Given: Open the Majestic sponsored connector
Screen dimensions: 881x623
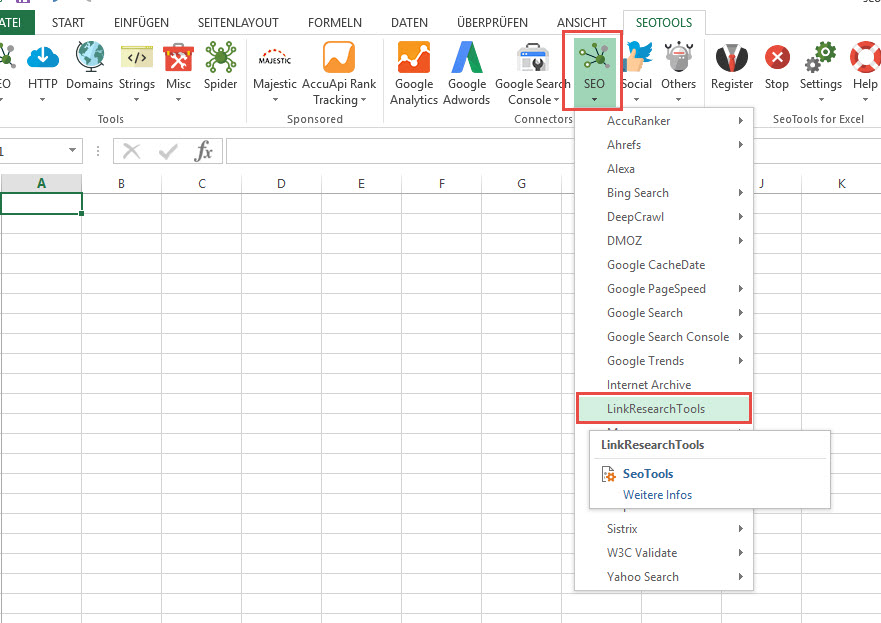Looking at the screenshot, I should [x=275, y=58].
